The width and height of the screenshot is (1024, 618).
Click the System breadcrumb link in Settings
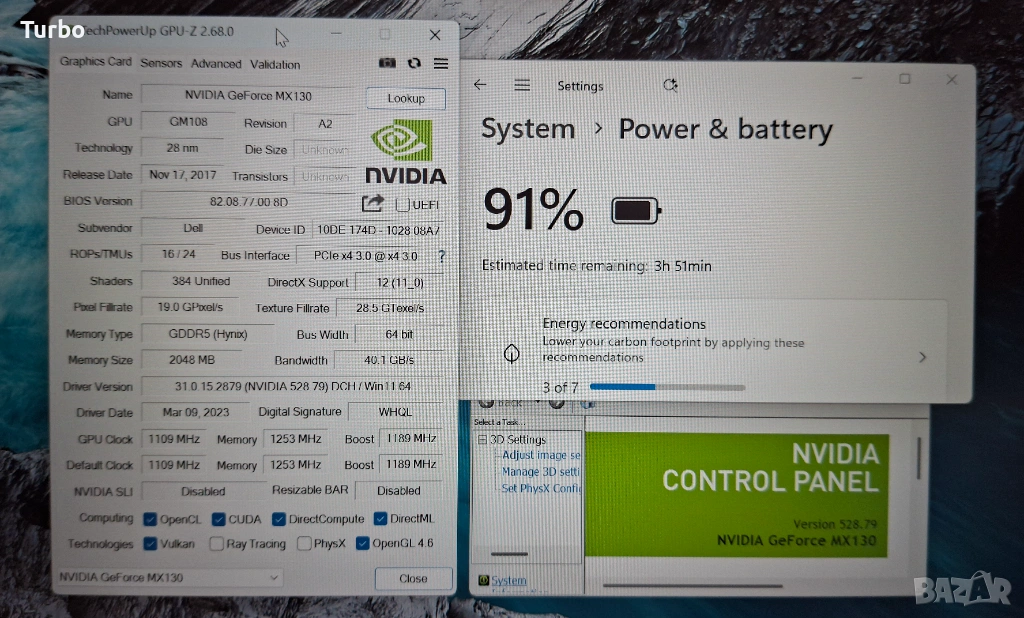click(x=528, y=129)
